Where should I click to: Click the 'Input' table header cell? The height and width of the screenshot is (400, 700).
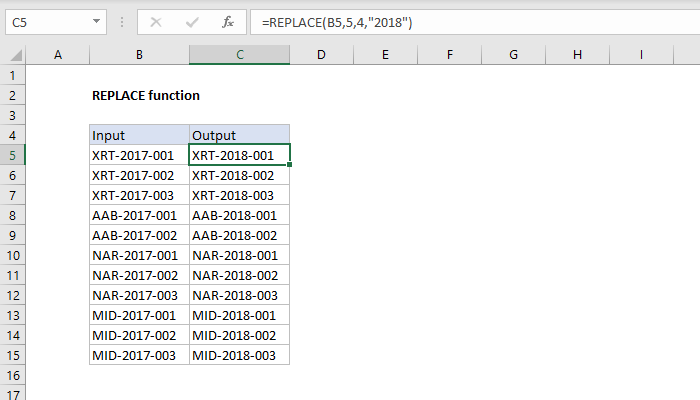point(139,135)
